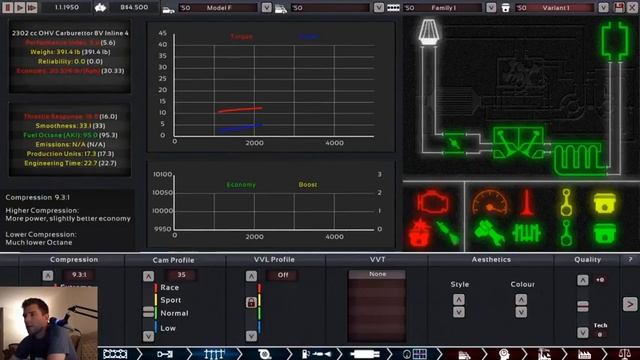The height and width of the screenshot is (360, 640).
Task: Click the green connecting rod icon
Action: [566, 233]
